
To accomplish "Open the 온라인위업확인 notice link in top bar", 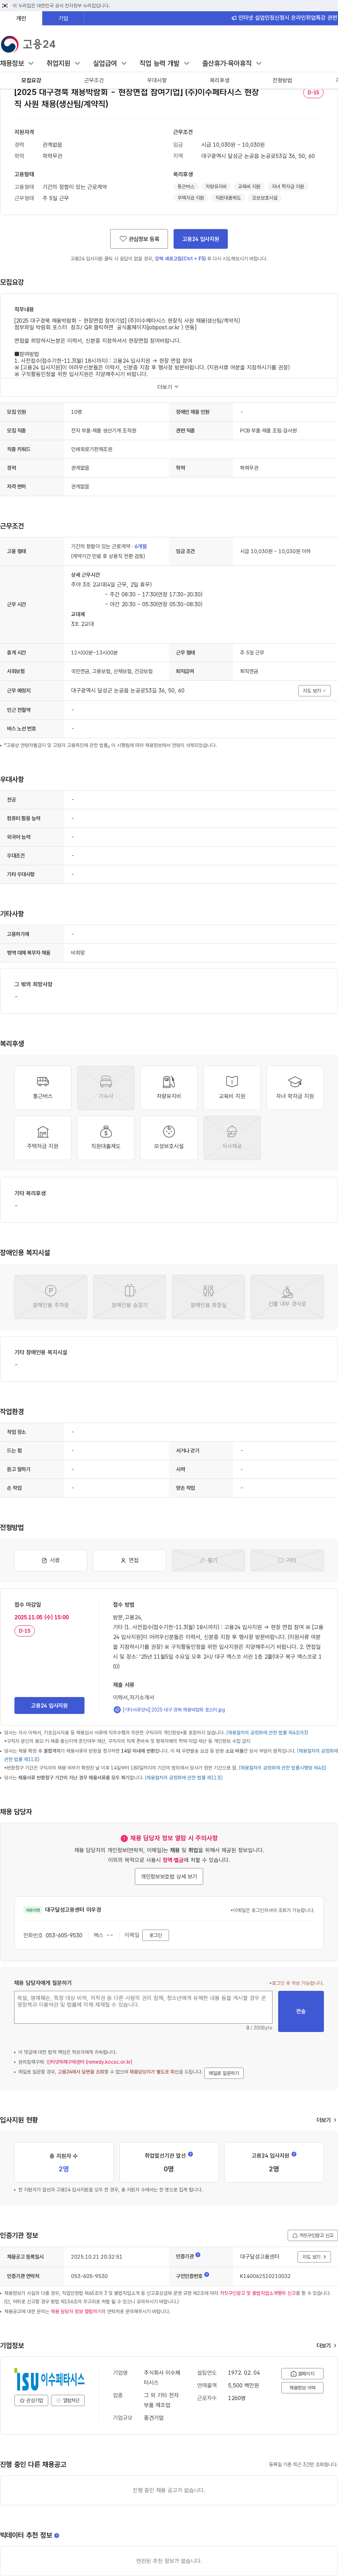I will tap(284, 18).
